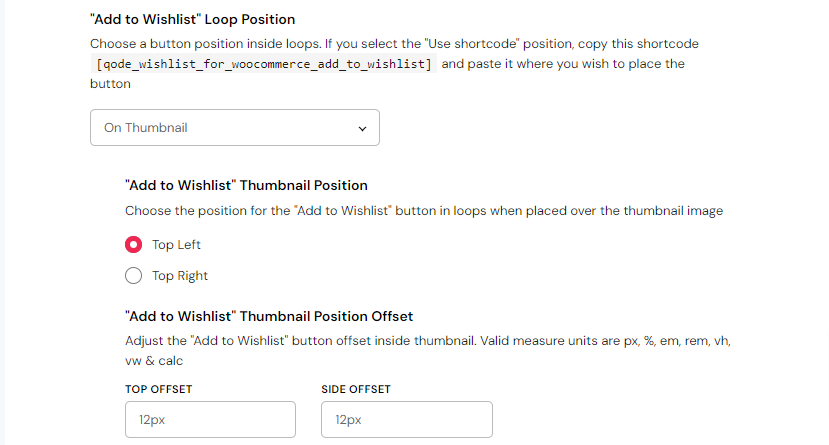Viewport: 829px width, 445px height.
Task: Click the "Add to Wishlist" Loop Position heading
Action: pos(192,19)
